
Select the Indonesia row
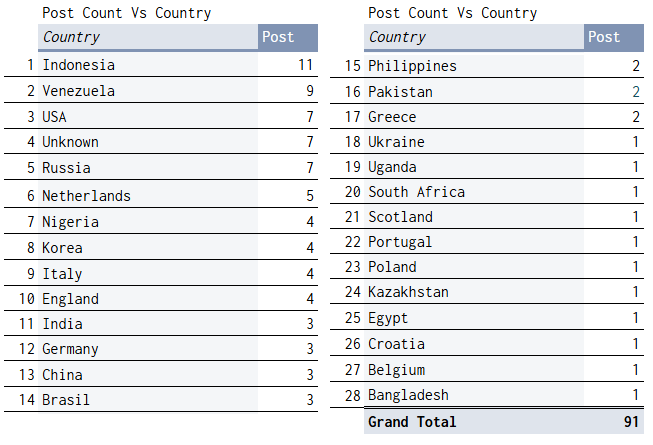point(161,65)
